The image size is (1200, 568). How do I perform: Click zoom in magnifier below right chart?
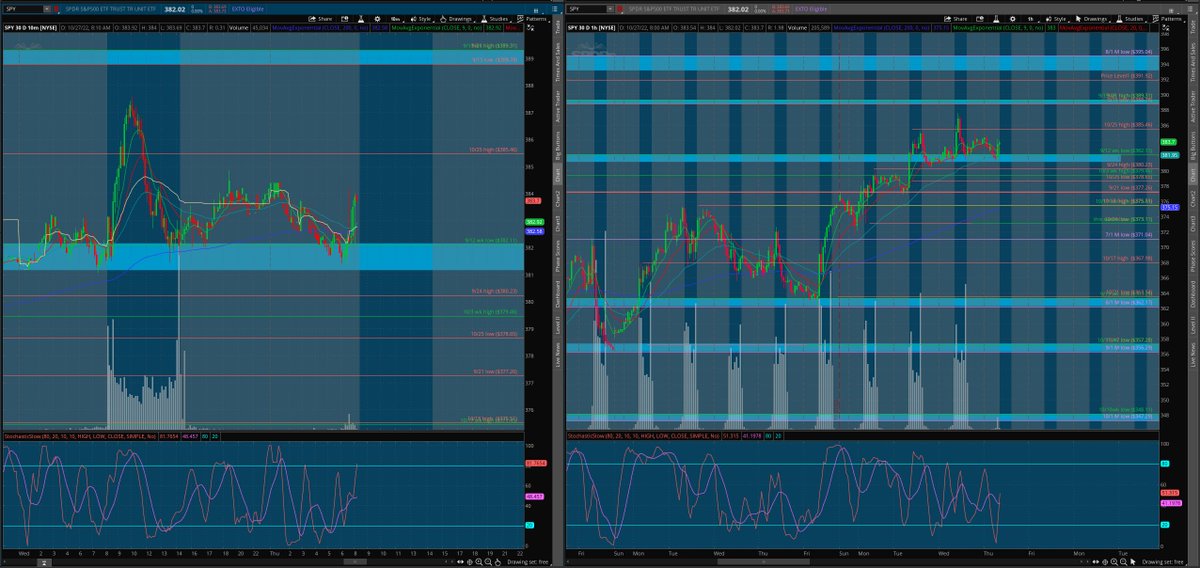point(1114,562)
